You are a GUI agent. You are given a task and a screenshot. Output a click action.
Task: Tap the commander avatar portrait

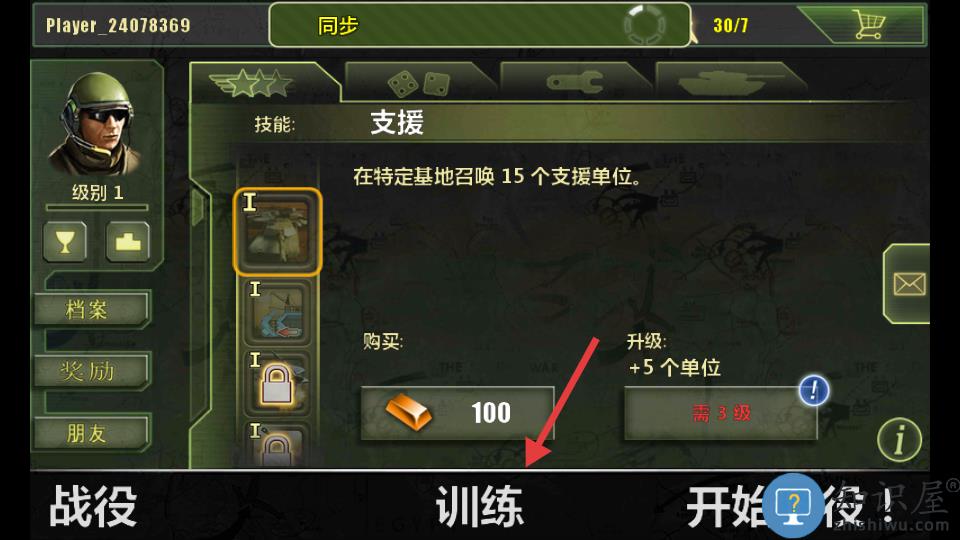[x=96, y=123]
